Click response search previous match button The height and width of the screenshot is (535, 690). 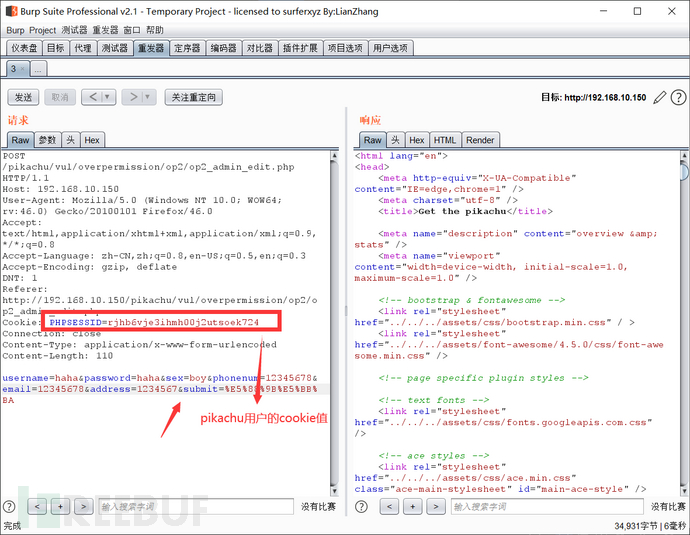click(x=389, y=506)
